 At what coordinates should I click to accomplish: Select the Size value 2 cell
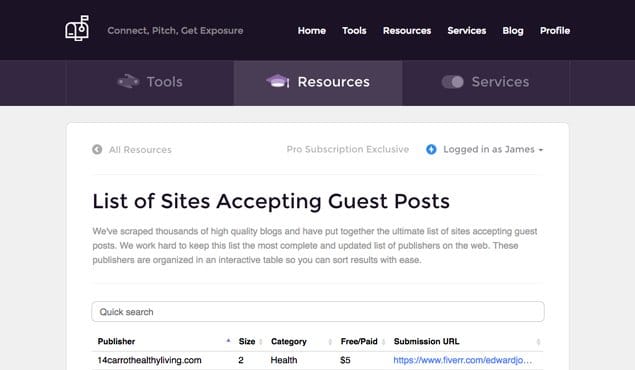(x=241, y=360)
